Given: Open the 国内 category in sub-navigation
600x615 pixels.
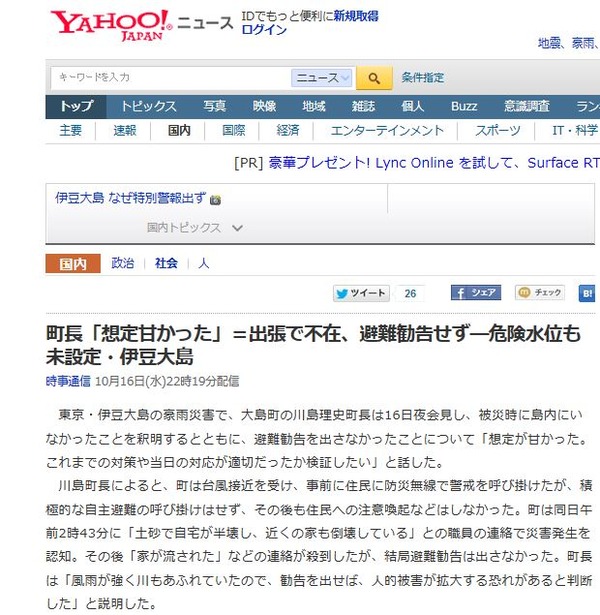Looking at the screenshot, I should [x=179, y=130].
